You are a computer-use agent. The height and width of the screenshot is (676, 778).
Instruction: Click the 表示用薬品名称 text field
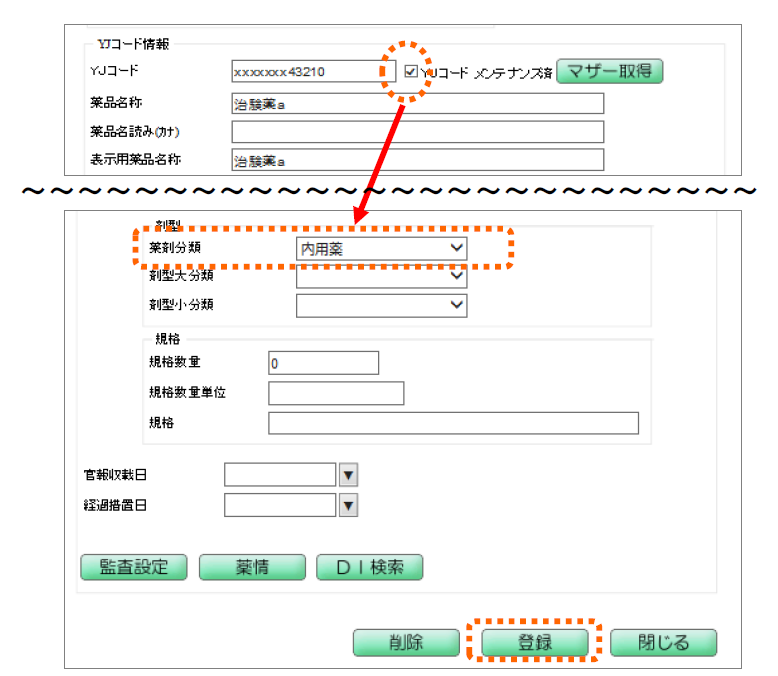click(417, 160)
